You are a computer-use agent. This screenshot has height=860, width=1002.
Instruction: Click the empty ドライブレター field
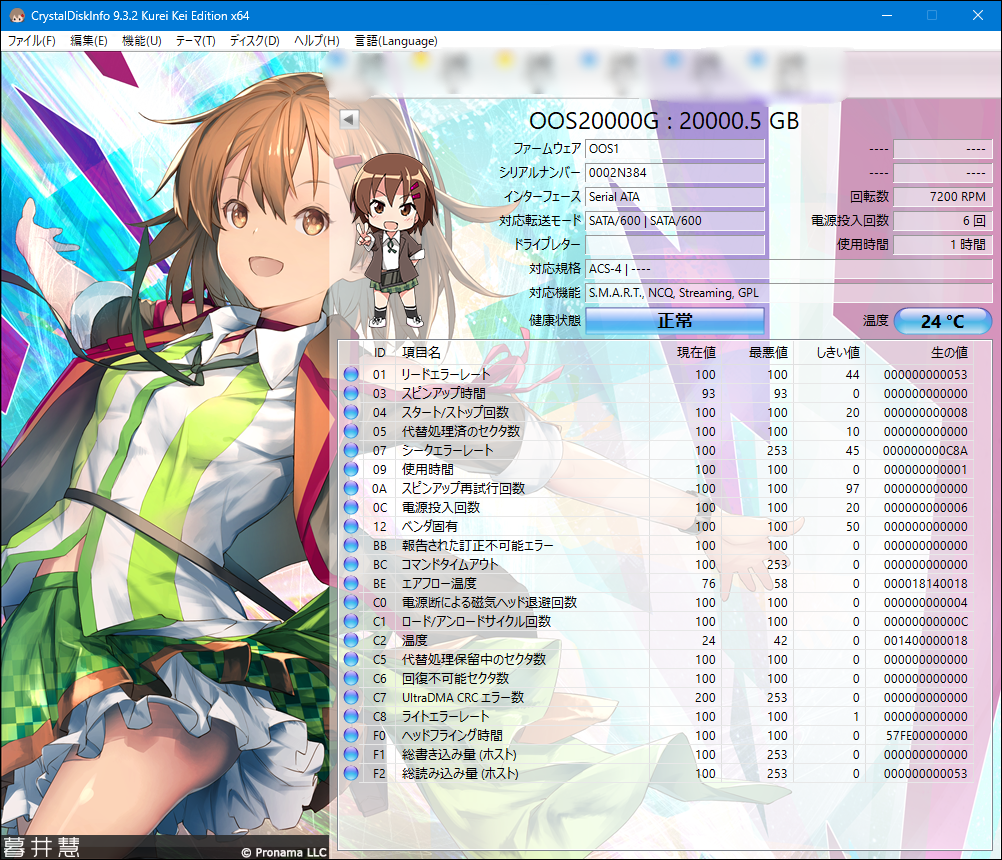675,245
